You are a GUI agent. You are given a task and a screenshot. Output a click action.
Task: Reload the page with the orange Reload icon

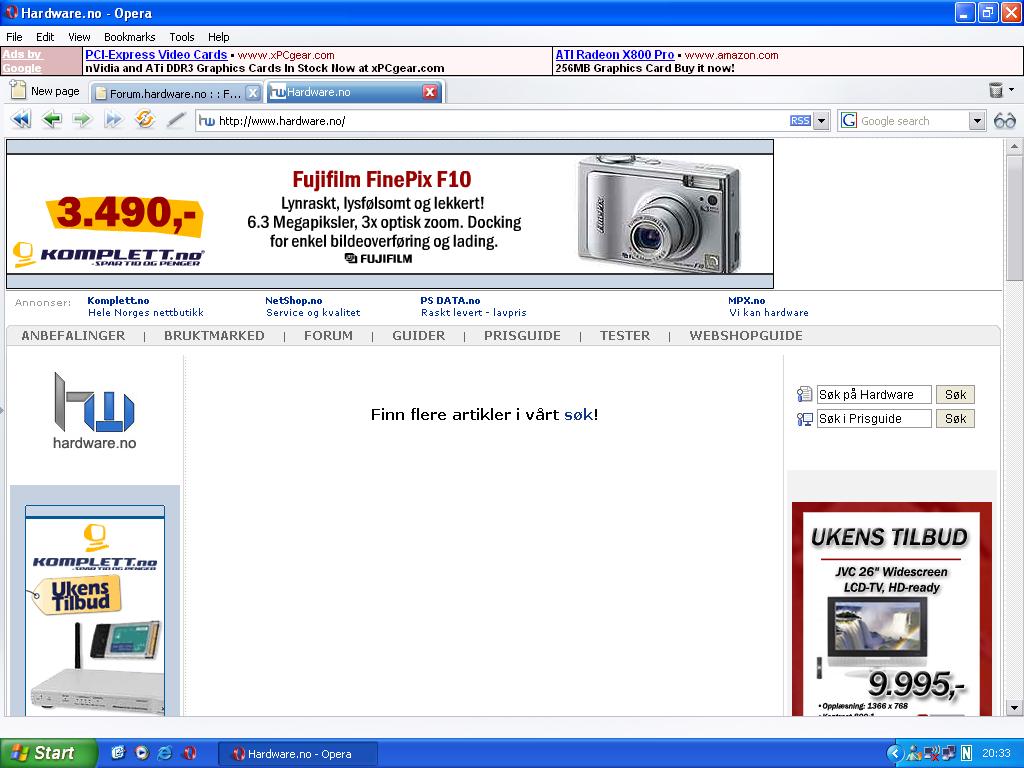[144, 119]
